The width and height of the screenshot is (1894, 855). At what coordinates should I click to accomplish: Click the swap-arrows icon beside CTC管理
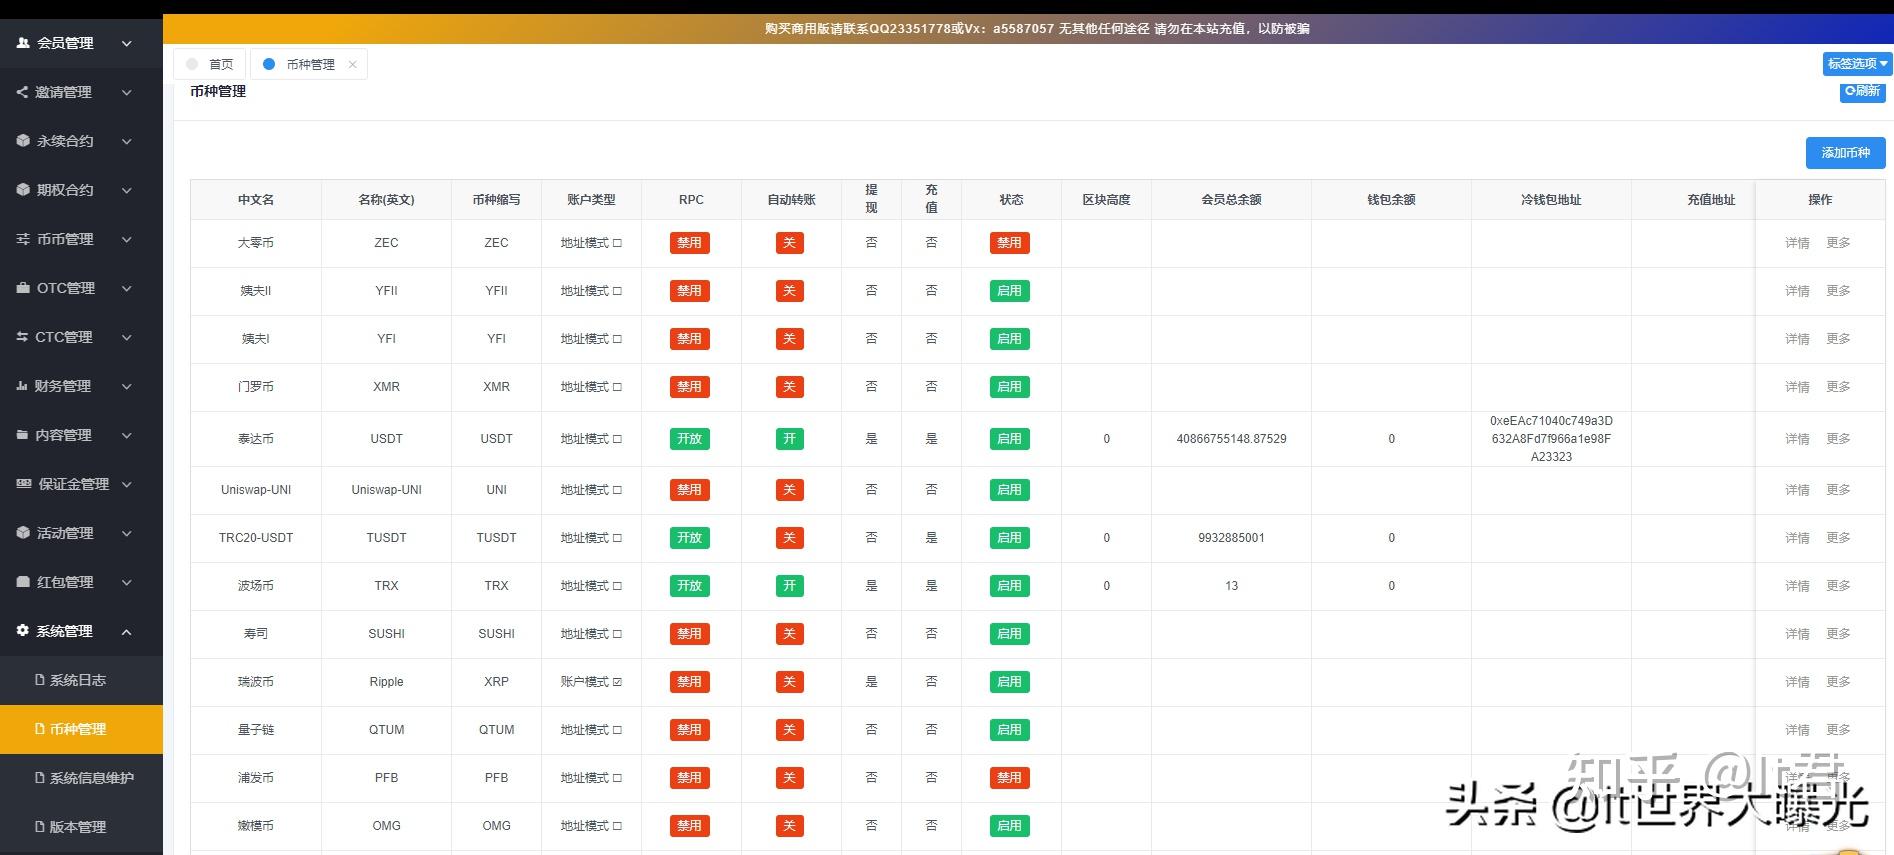[22, 337]
